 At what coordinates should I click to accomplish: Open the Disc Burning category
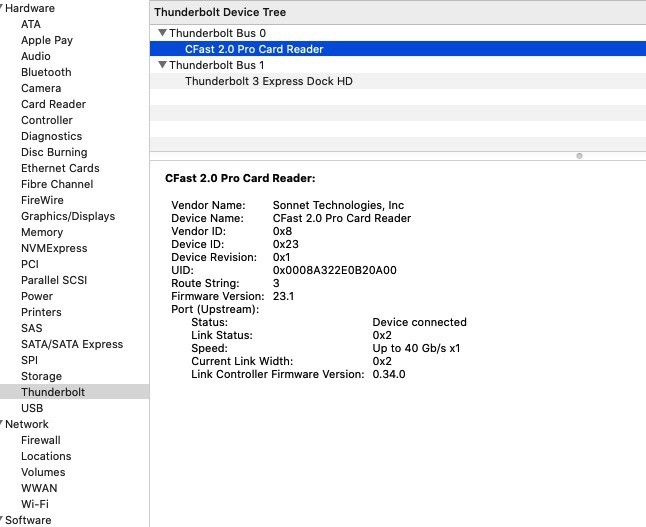click(54, 152)
